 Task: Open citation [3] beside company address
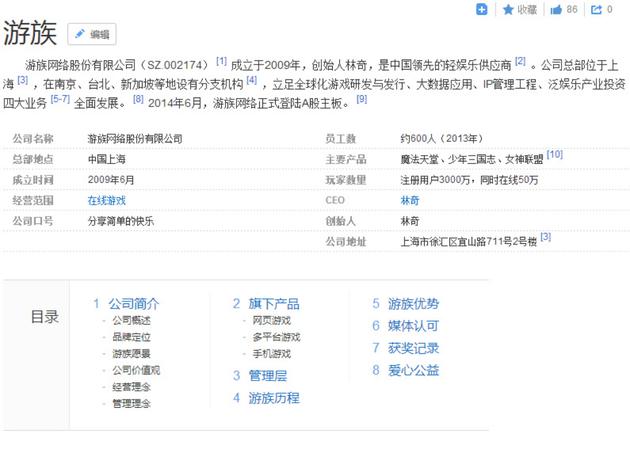(546, 237)
